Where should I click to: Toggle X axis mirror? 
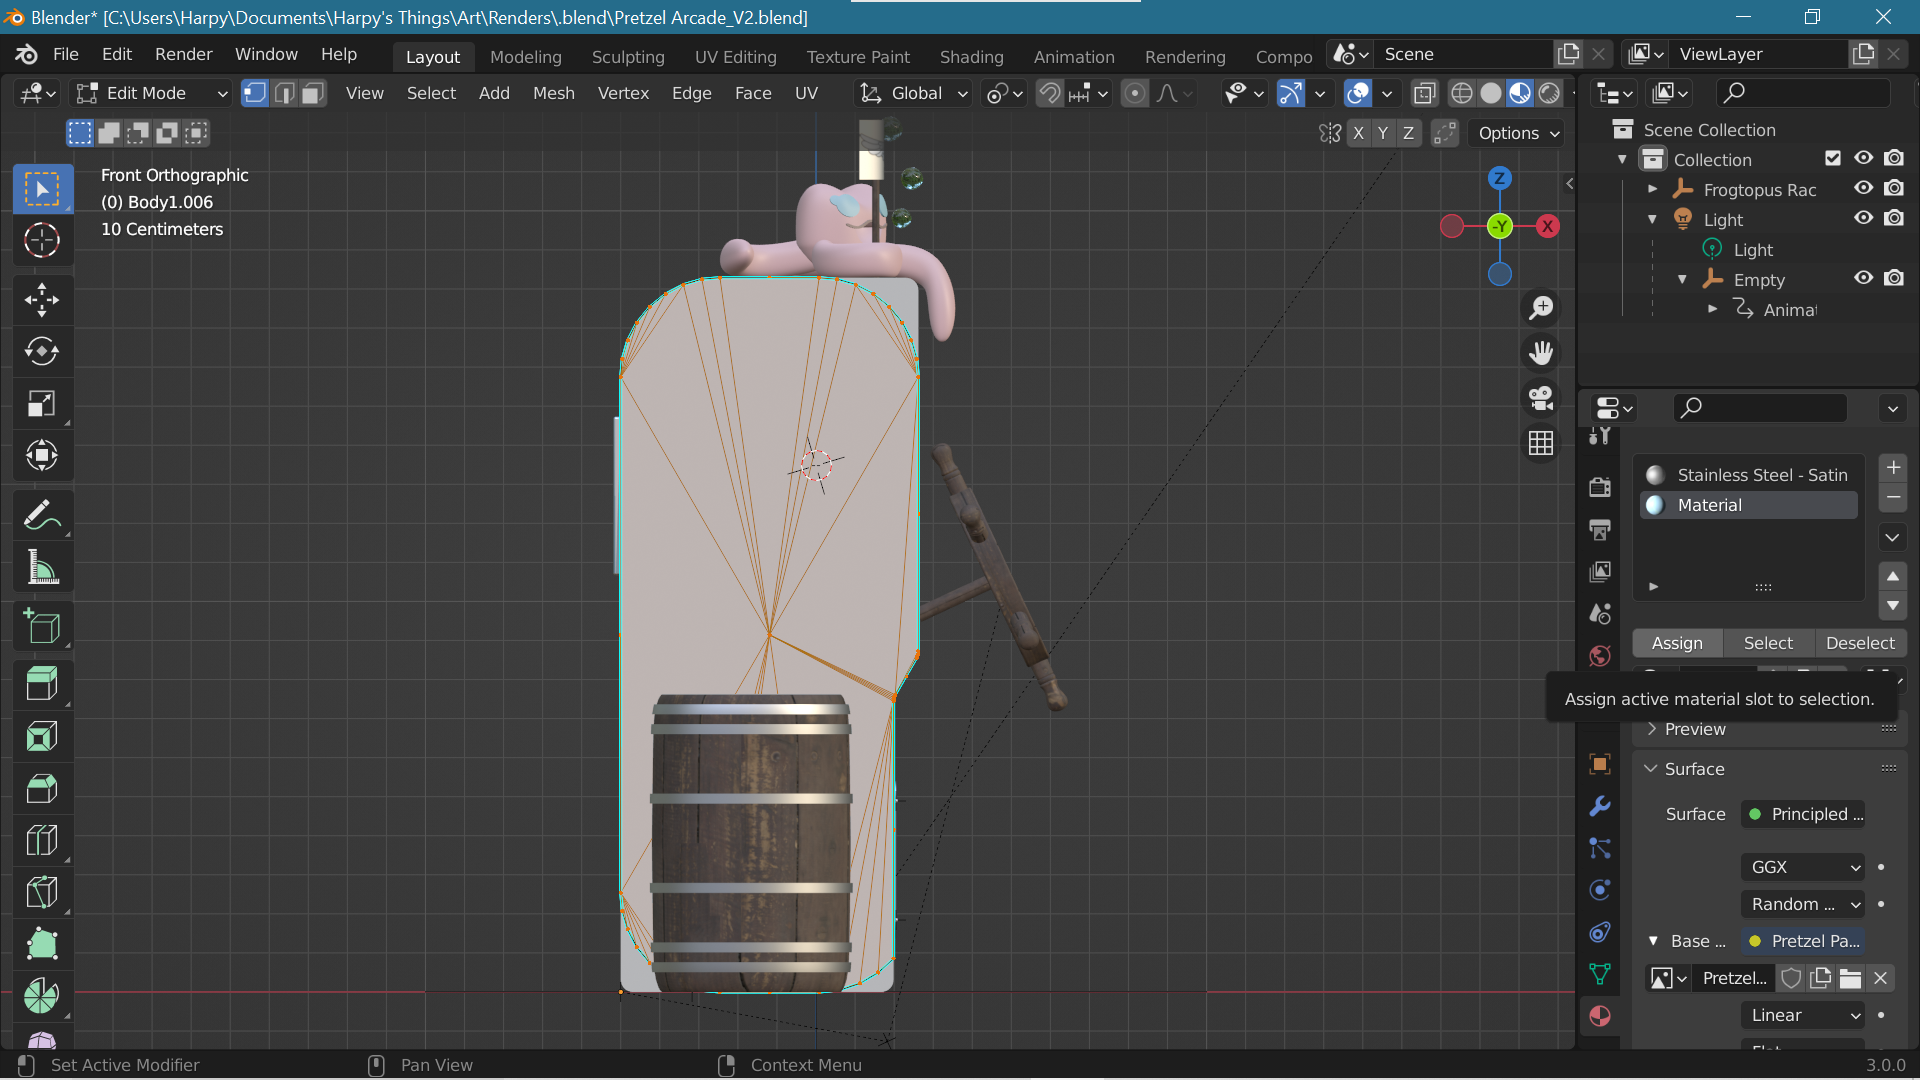(1358, 133)
